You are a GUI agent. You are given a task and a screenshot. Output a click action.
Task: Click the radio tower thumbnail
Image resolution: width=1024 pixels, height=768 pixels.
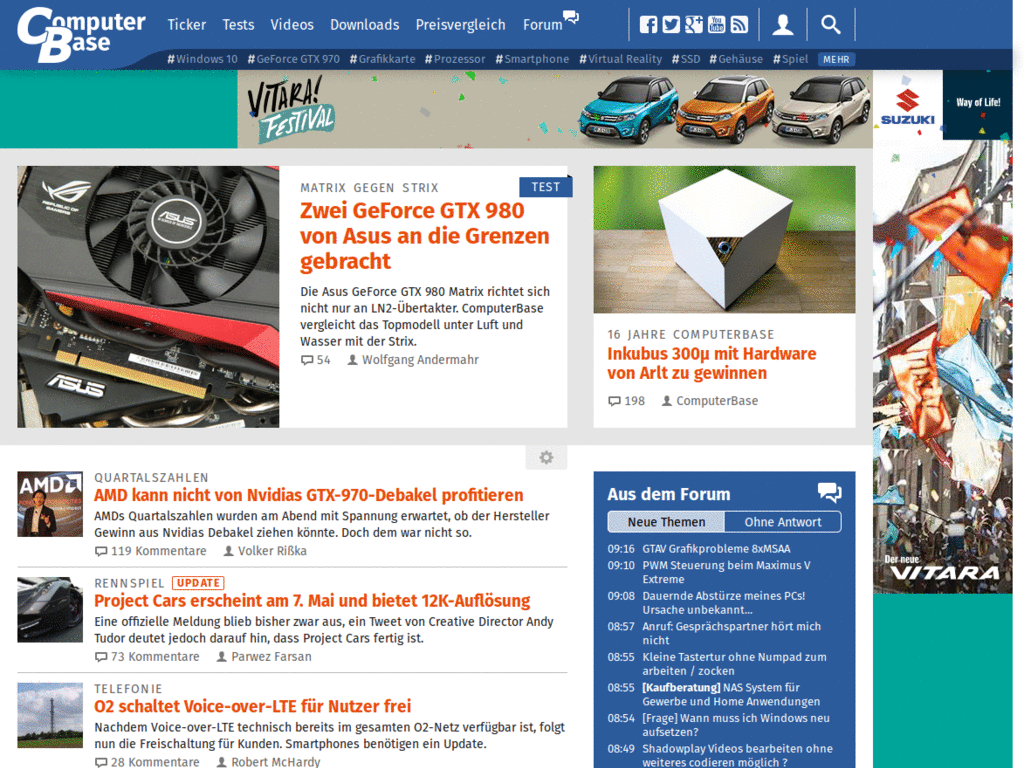click(x=50, y=715)
